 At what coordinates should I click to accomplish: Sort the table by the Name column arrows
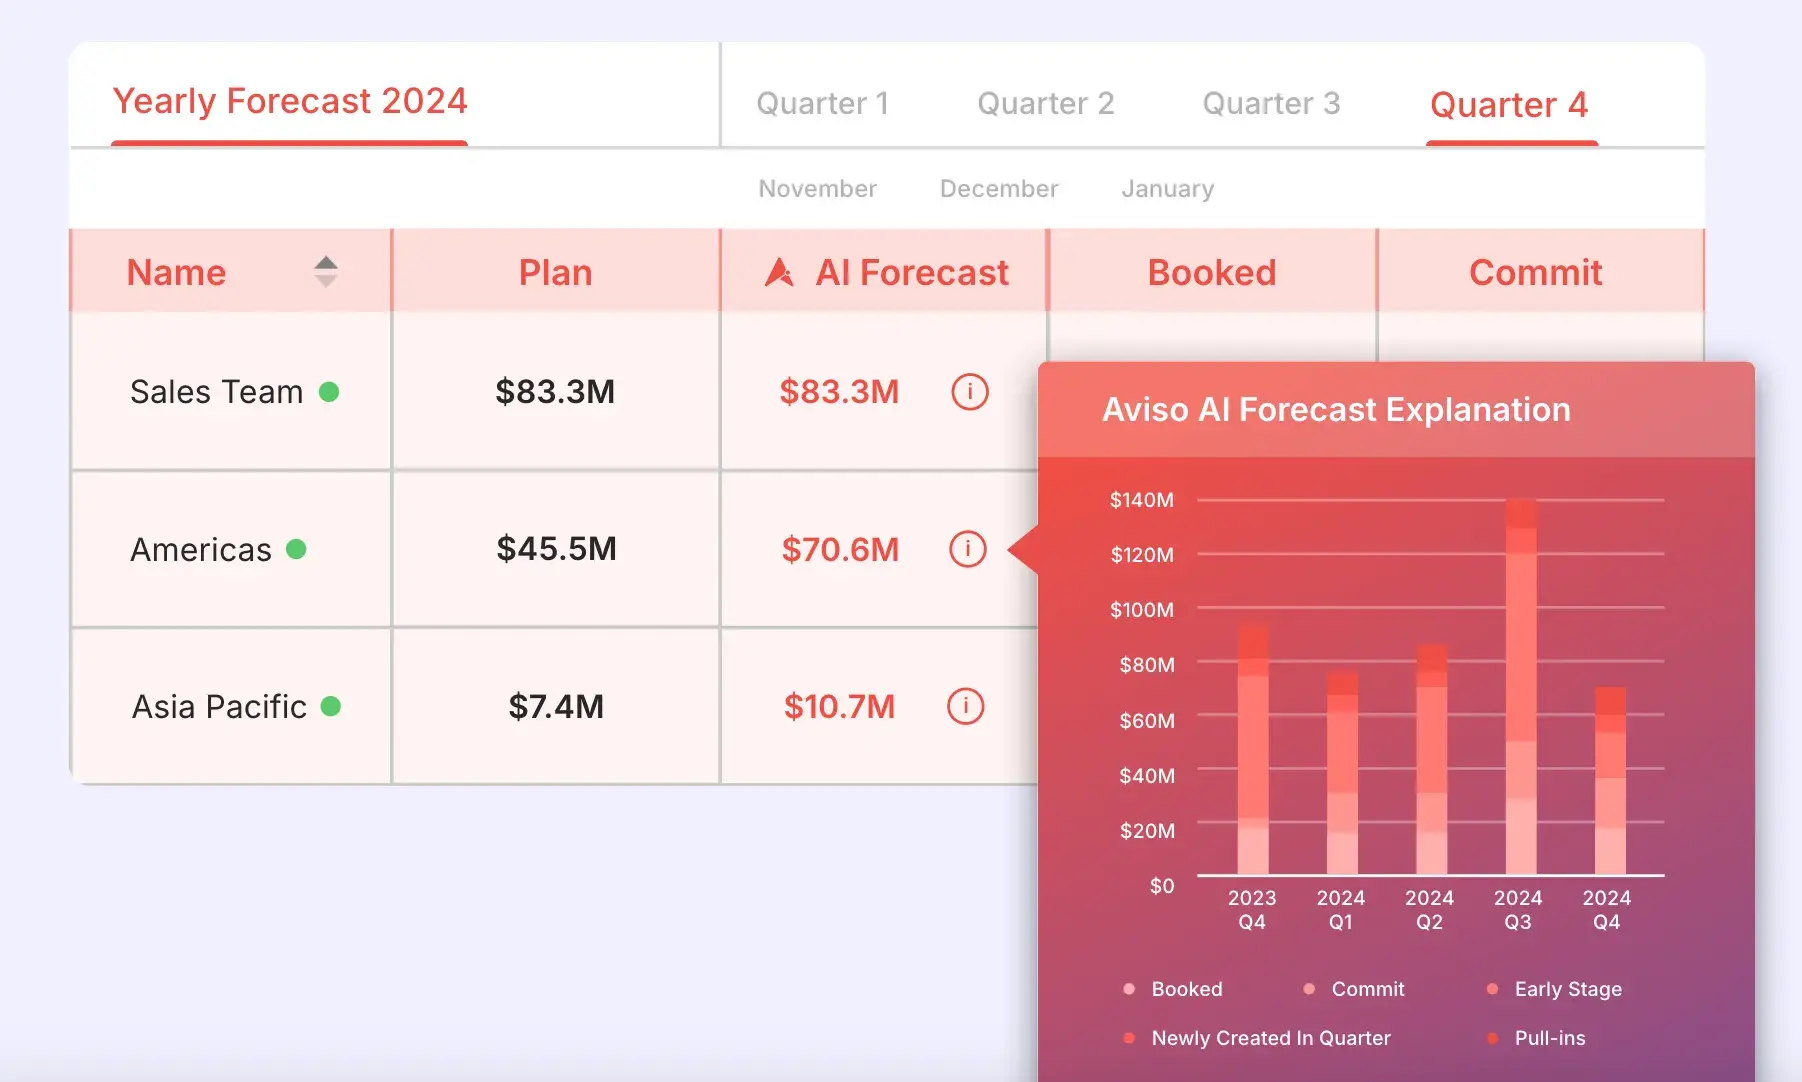tap(325, 272)
